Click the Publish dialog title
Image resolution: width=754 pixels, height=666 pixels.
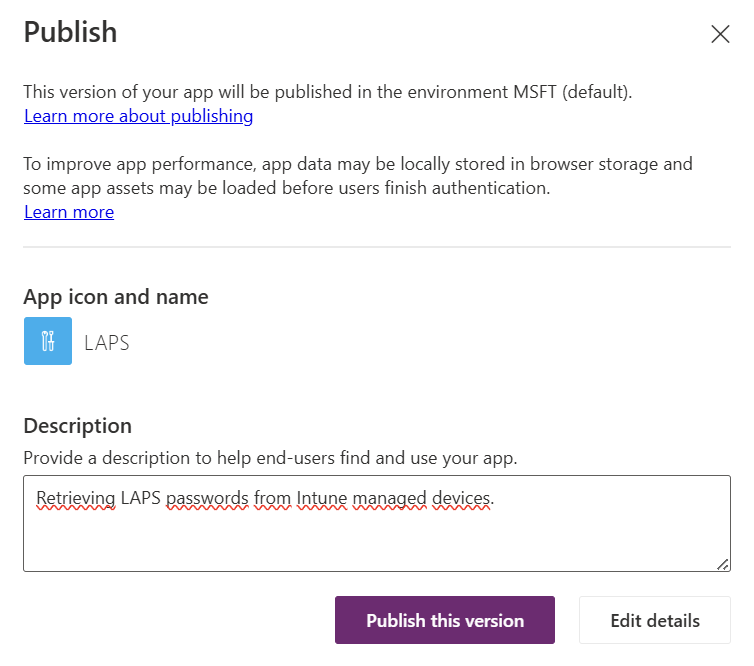[70, 32]
